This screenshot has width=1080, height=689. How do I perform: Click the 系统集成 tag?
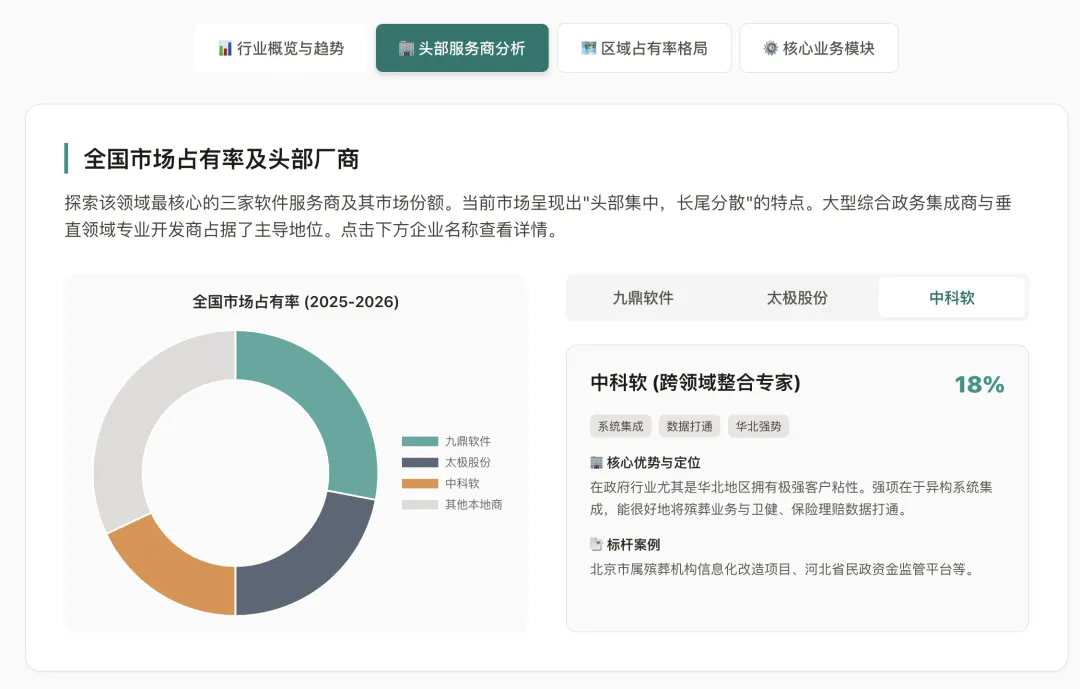point(621,426)
